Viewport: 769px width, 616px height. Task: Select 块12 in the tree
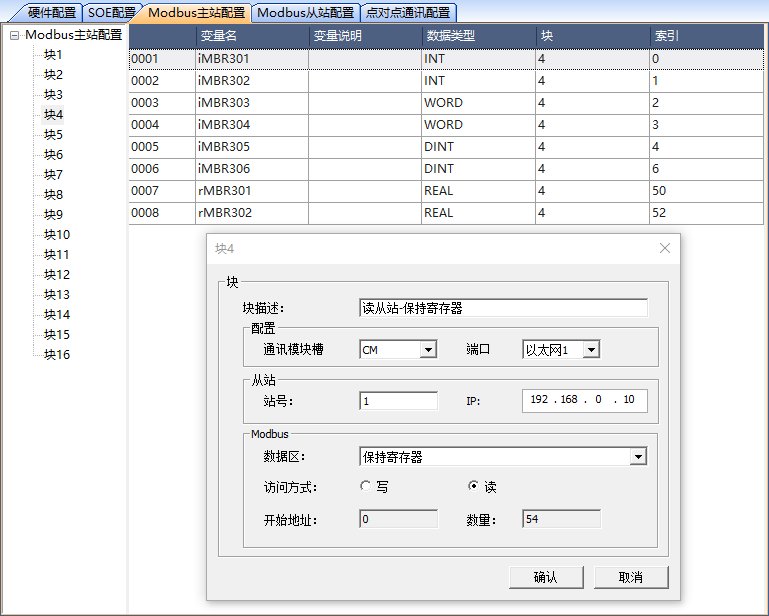(x=56, y=275)
